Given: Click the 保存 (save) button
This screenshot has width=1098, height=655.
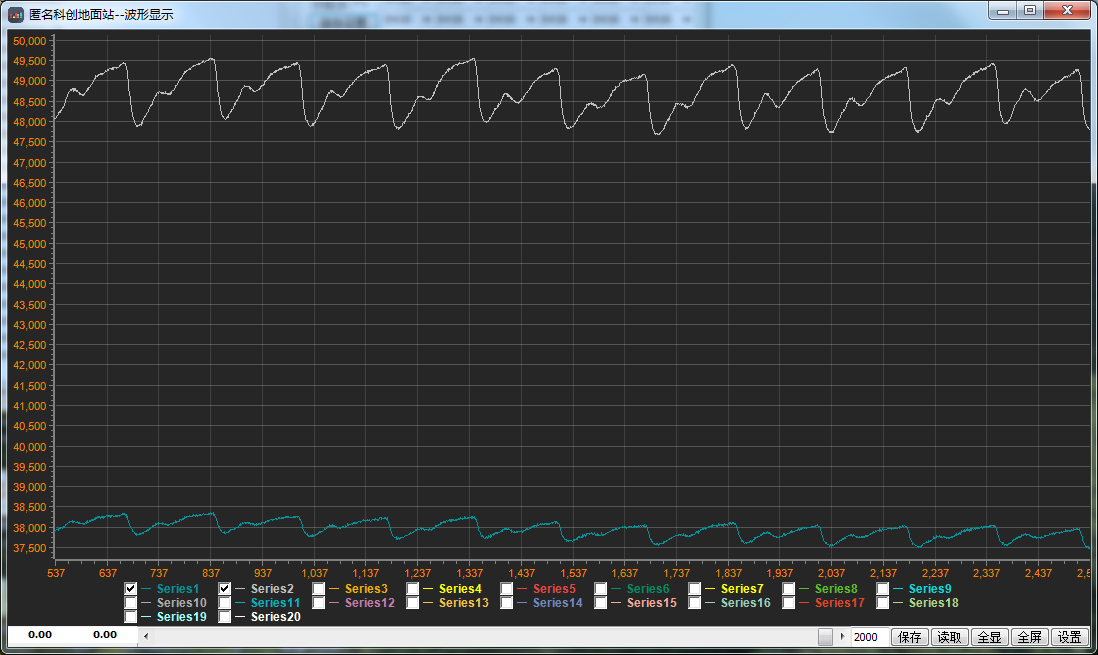Looking at the screenshot, I should (x=910, y=637).
